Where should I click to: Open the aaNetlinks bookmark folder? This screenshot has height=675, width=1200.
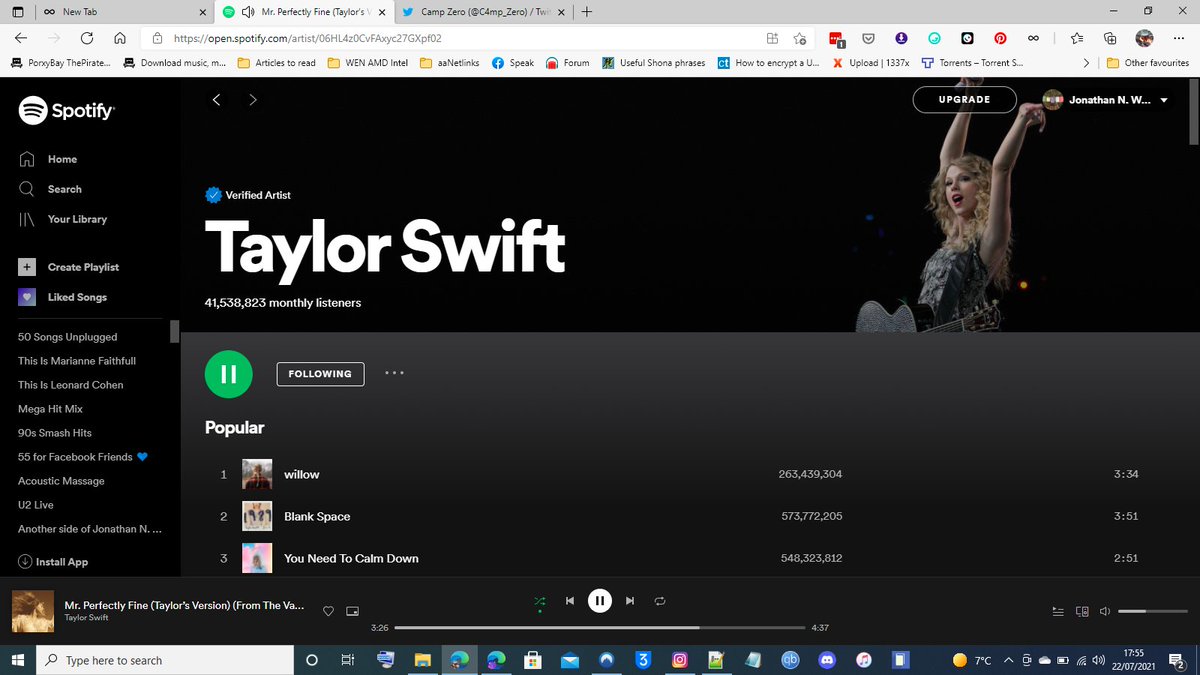point(451,63)
